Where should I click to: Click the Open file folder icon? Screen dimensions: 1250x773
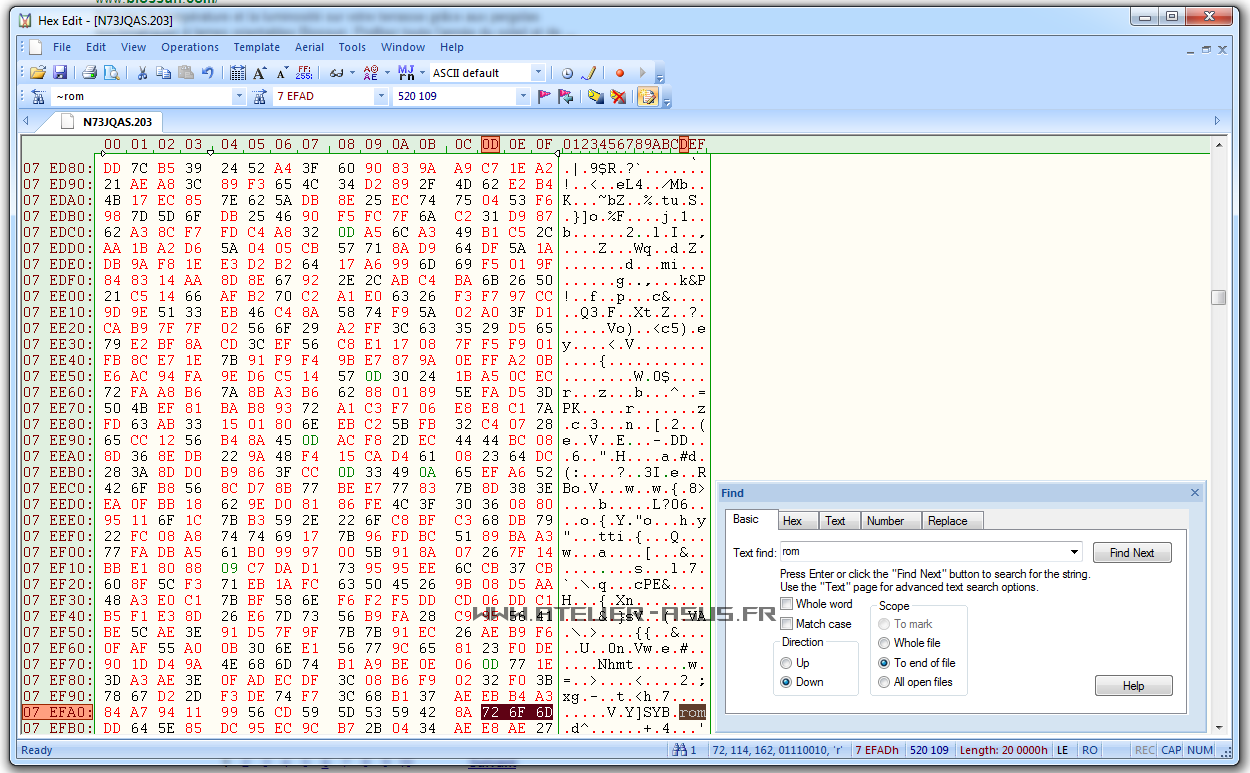pos(38,73)
